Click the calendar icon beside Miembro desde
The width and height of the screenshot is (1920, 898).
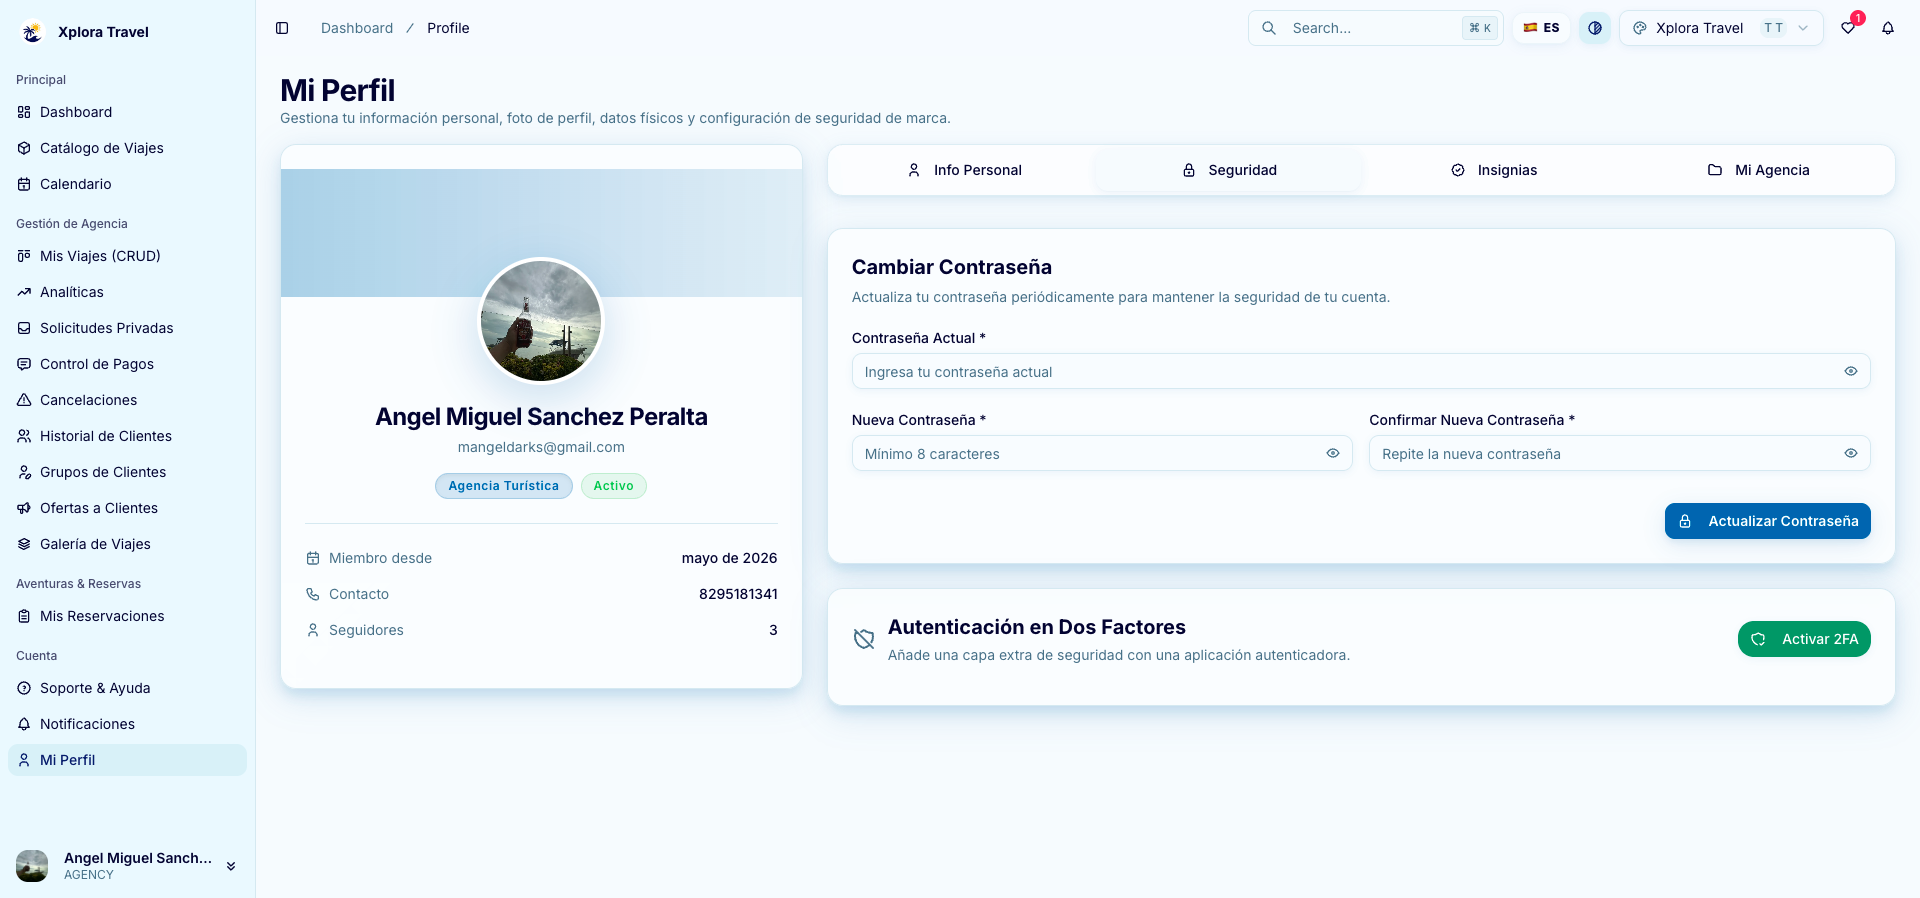313,558
